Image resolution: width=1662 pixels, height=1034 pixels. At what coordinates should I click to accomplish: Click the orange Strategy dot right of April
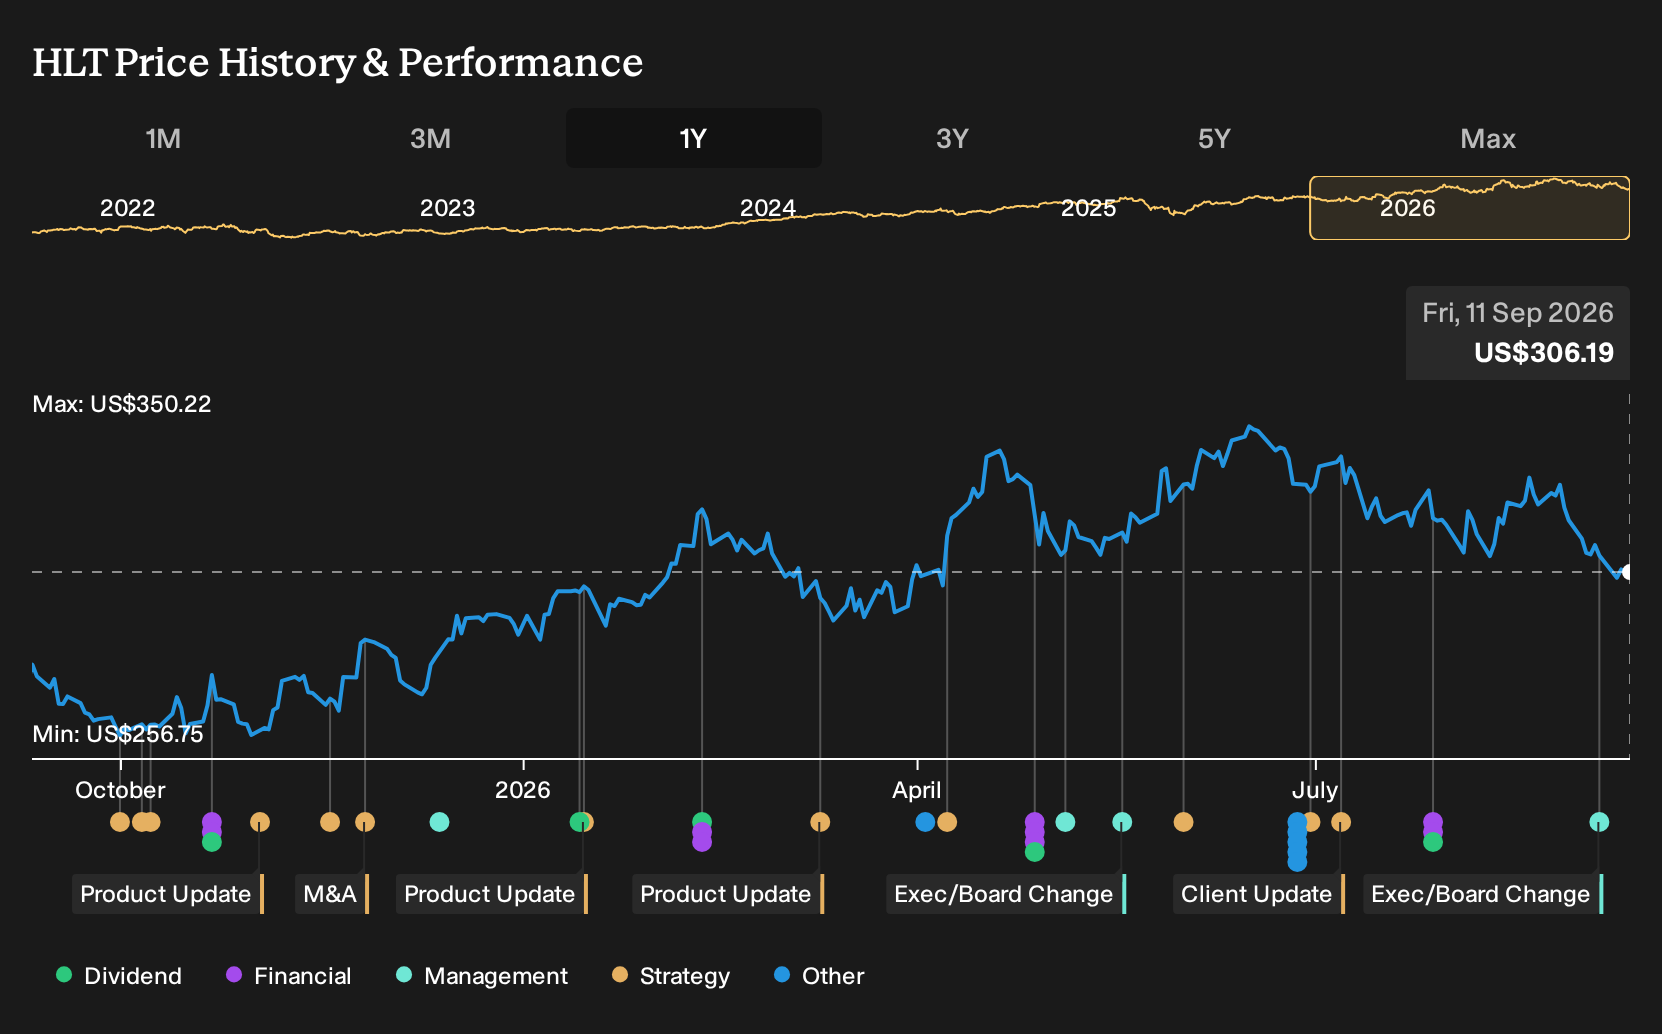(x=947, y=822)
